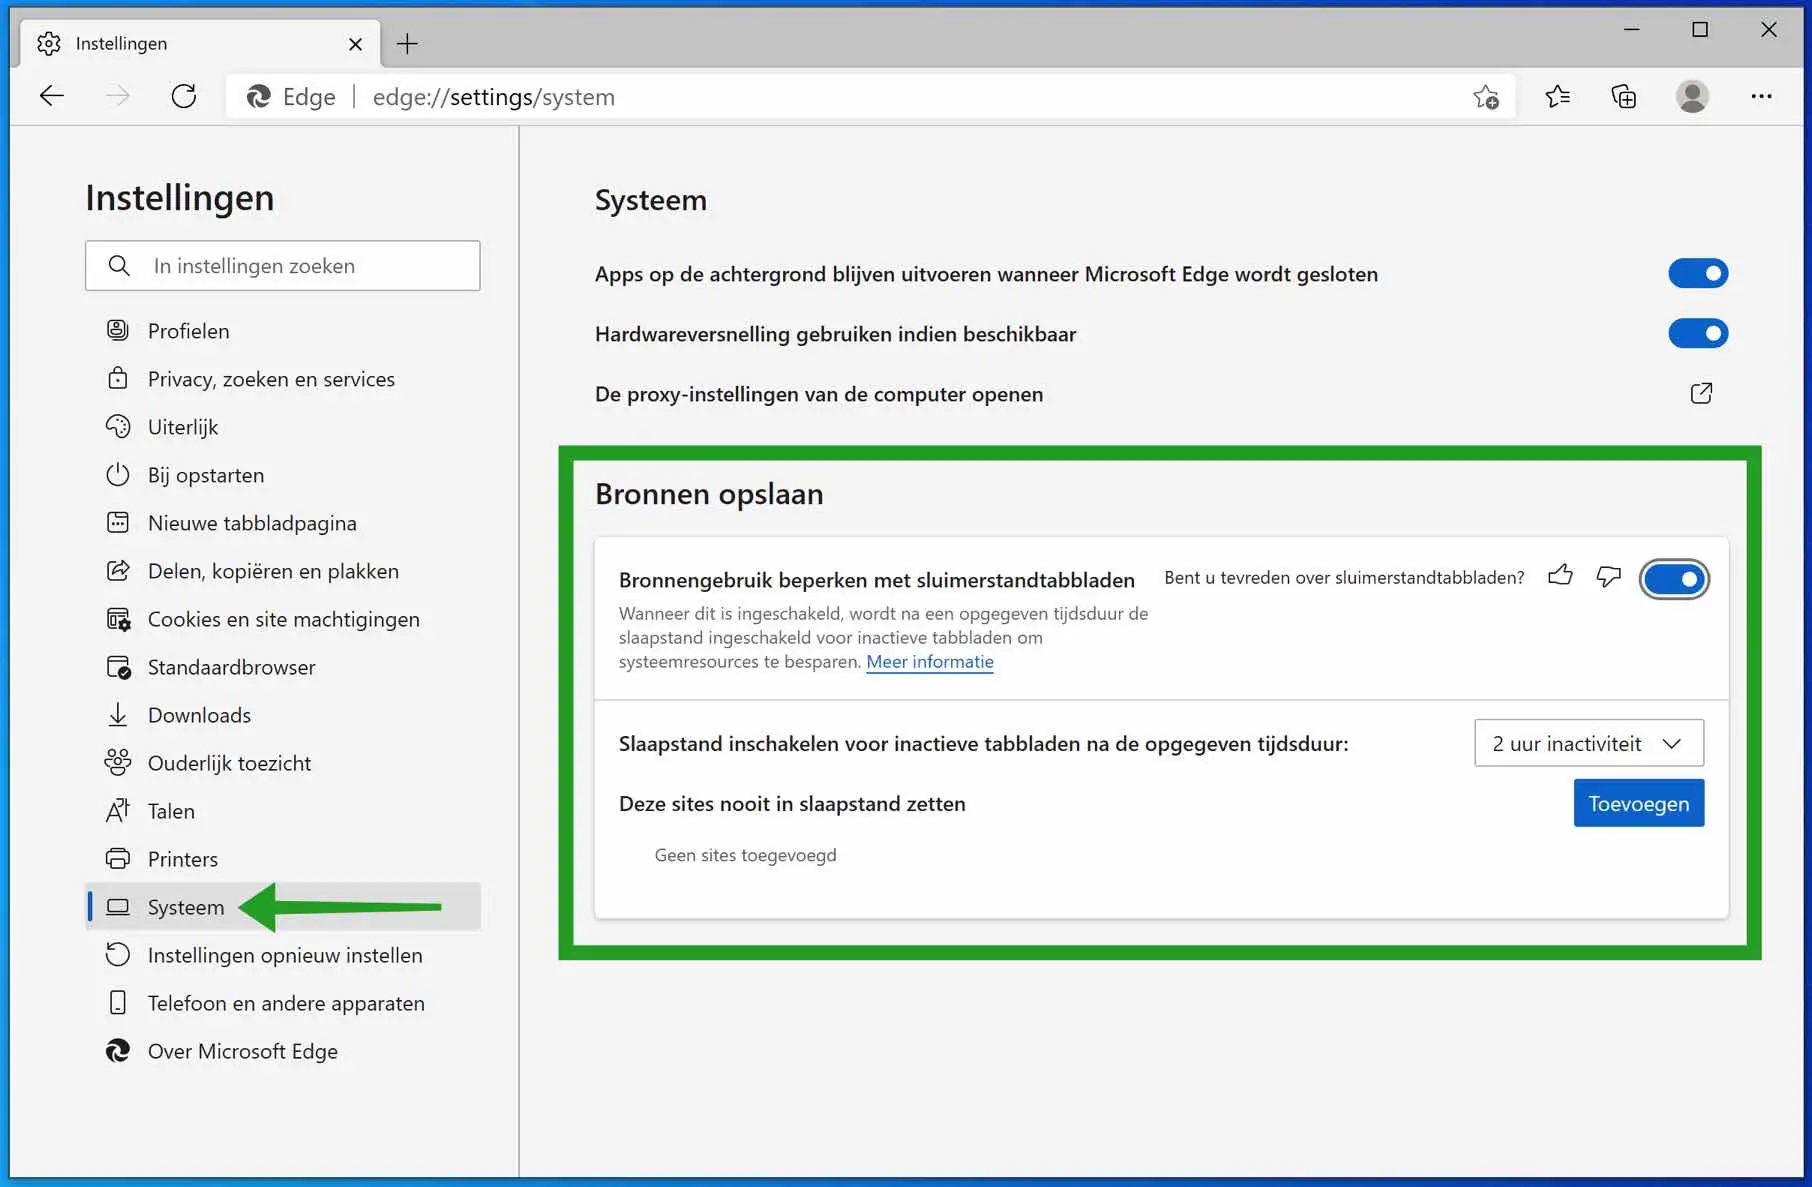Open the profile avatar menu
1812x1187 pixels.
coord(1692,96)
